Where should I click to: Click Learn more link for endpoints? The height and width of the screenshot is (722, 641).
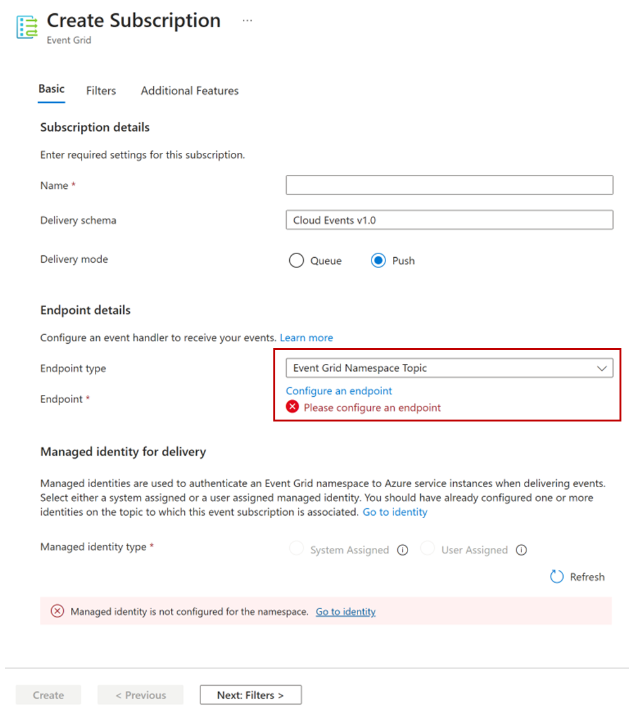pos(306,338)
